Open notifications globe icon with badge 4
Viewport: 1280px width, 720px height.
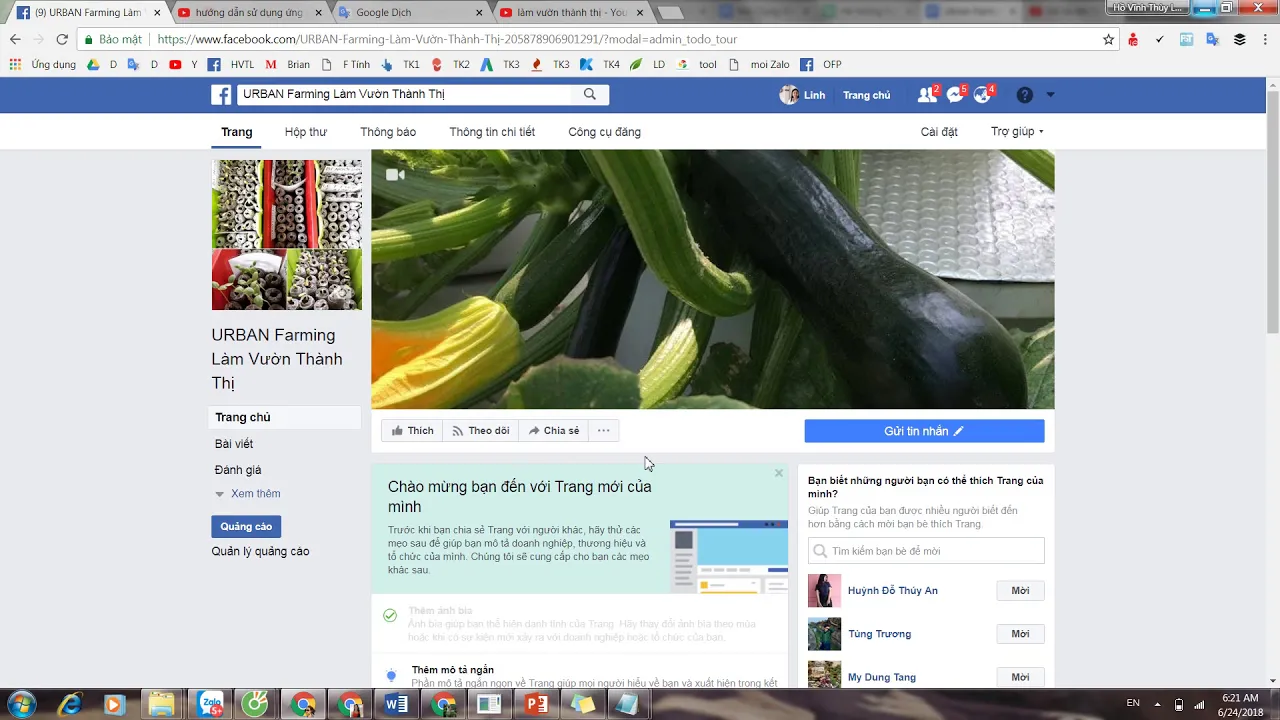[984, 95]
